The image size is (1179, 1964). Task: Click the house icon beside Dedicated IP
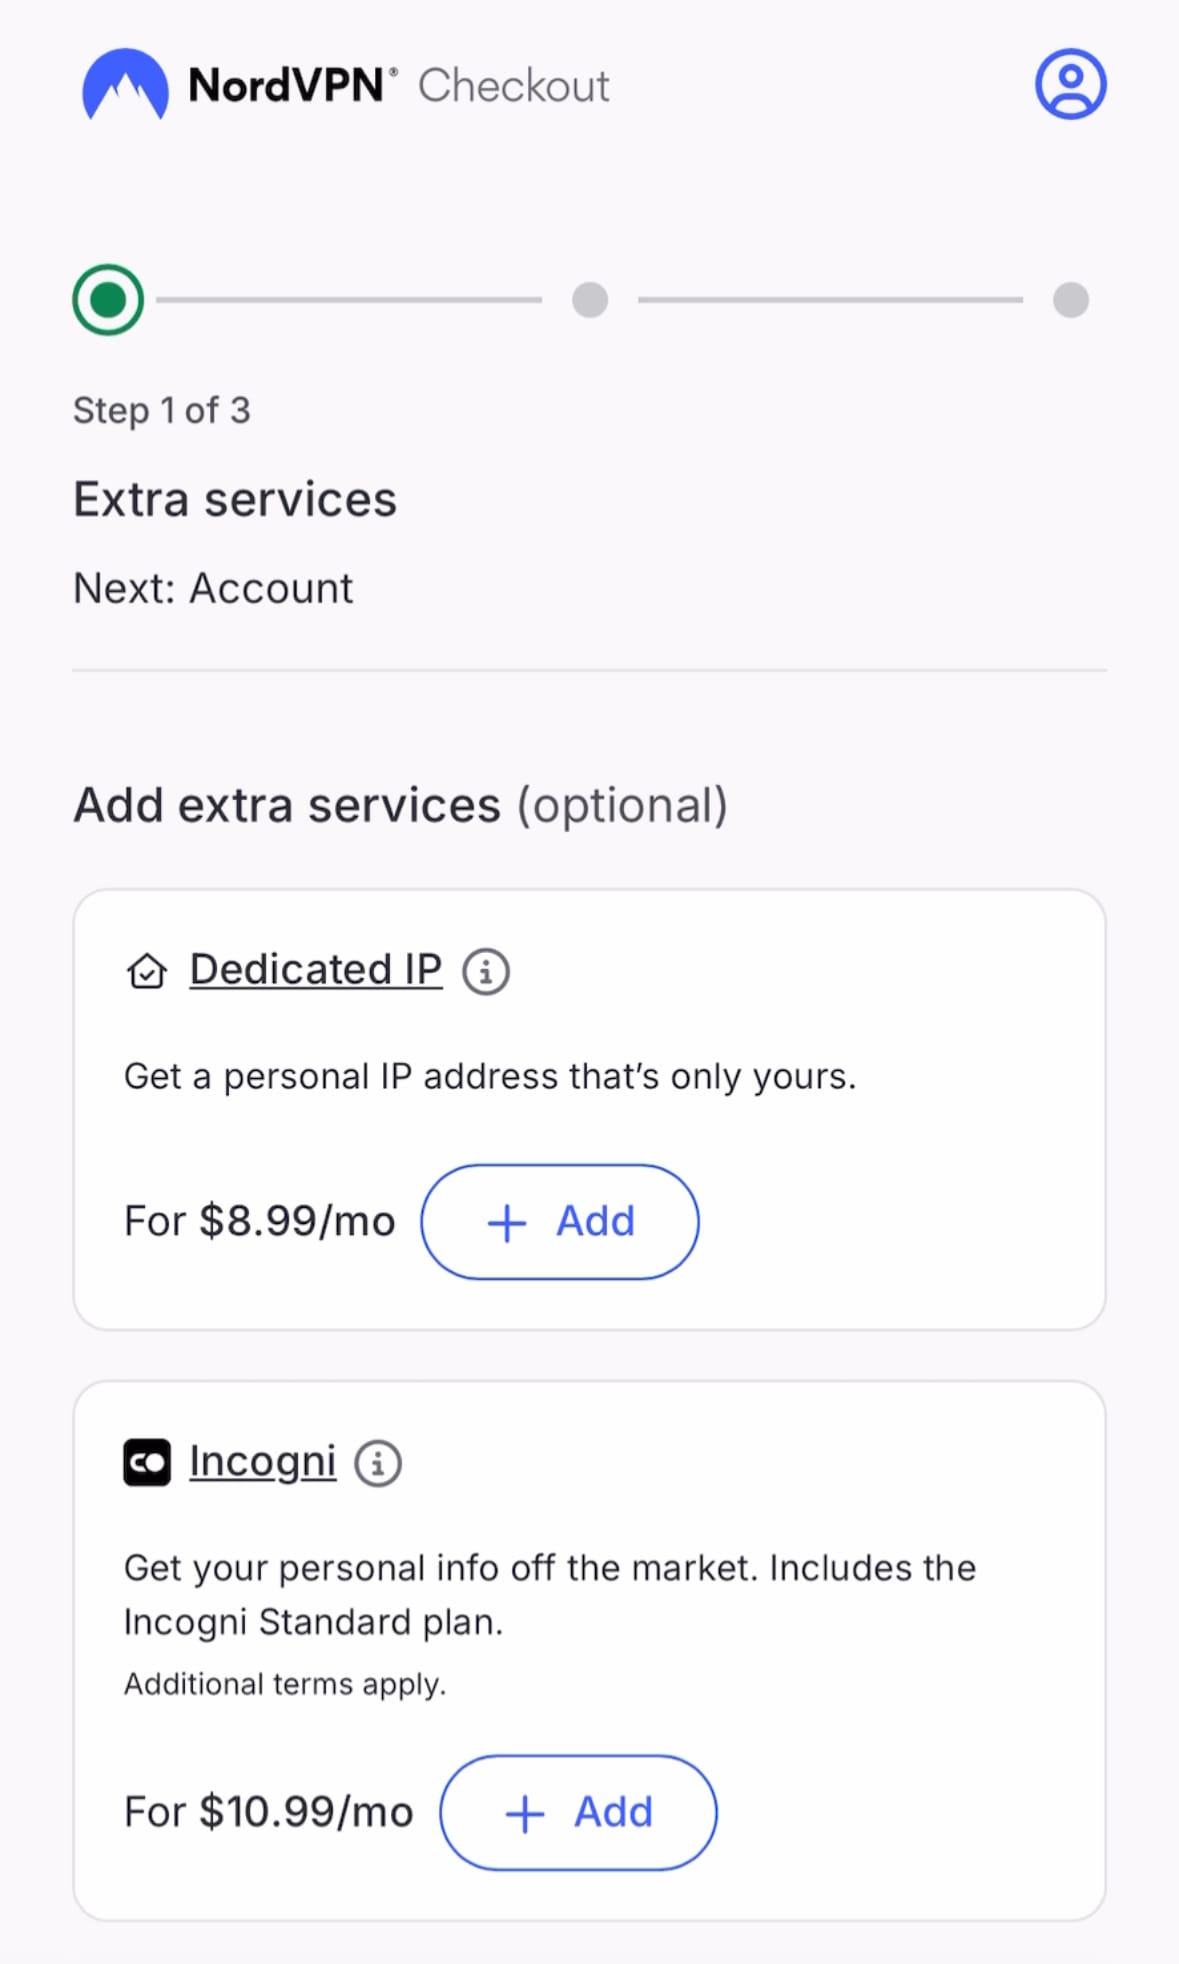(x=147, y=971)
